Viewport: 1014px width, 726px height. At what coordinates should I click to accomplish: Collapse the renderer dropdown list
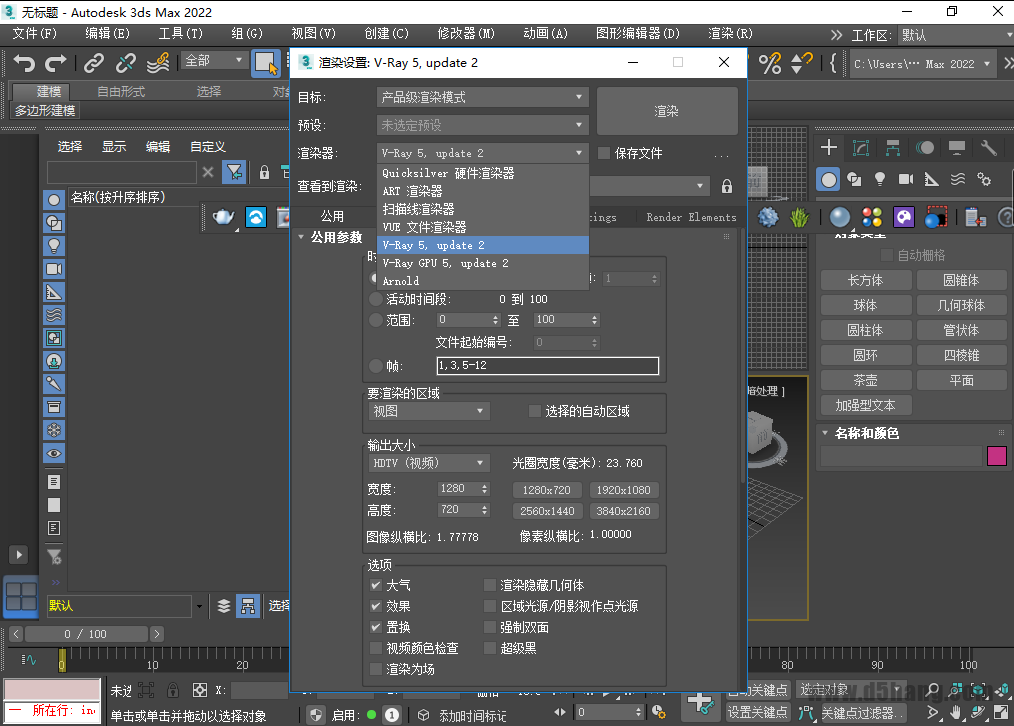click(482, 153)
